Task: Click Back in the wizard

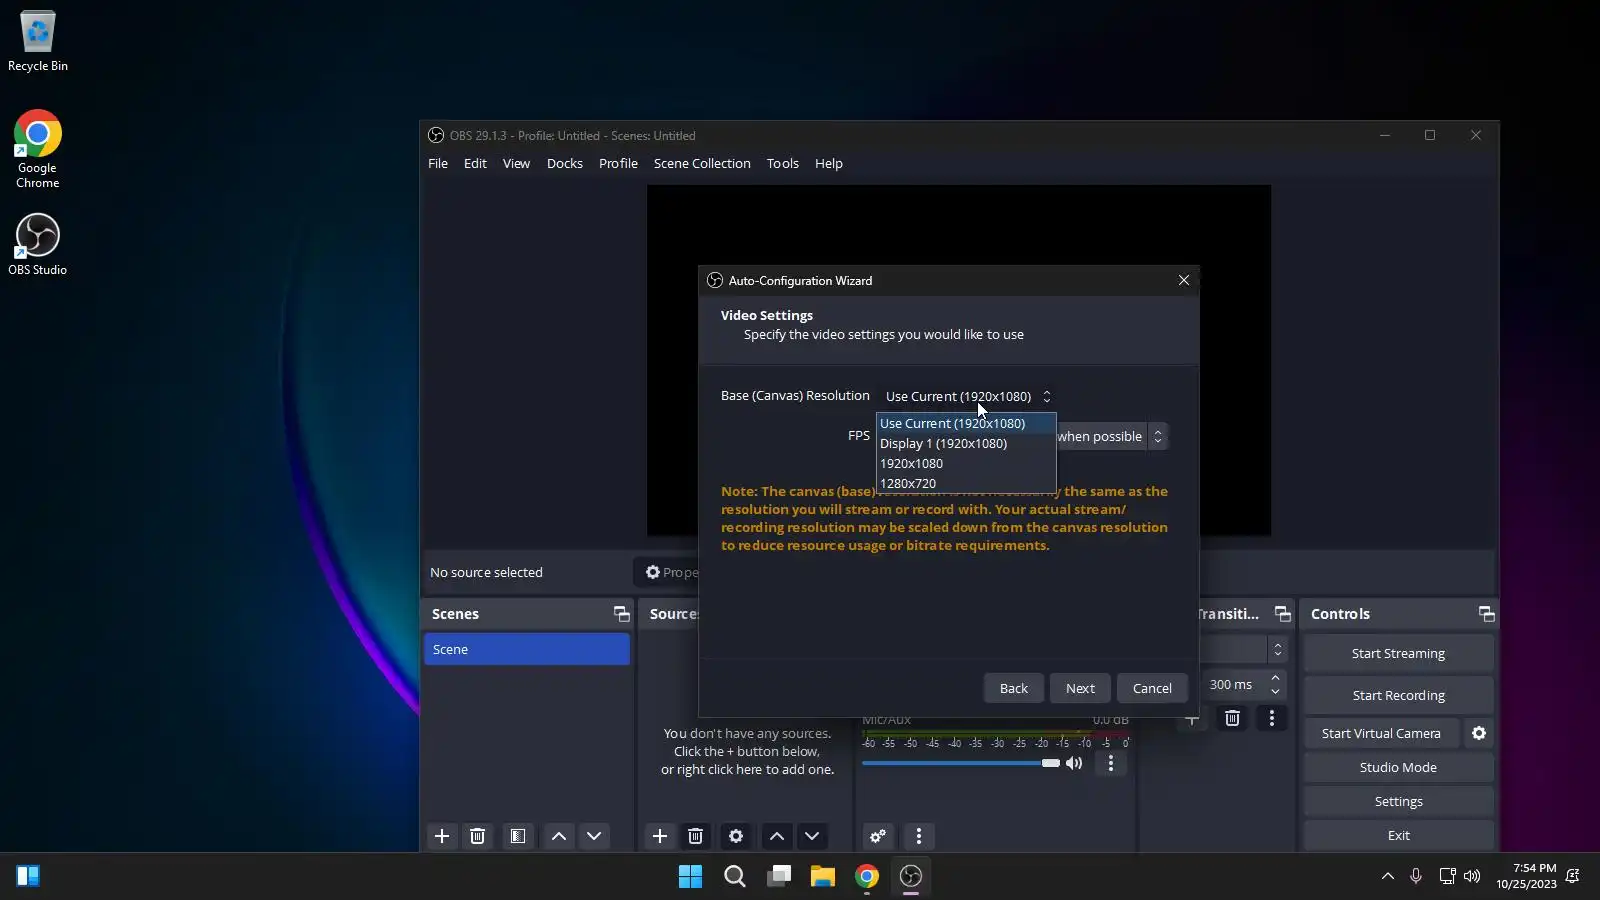Action: 1014,688
